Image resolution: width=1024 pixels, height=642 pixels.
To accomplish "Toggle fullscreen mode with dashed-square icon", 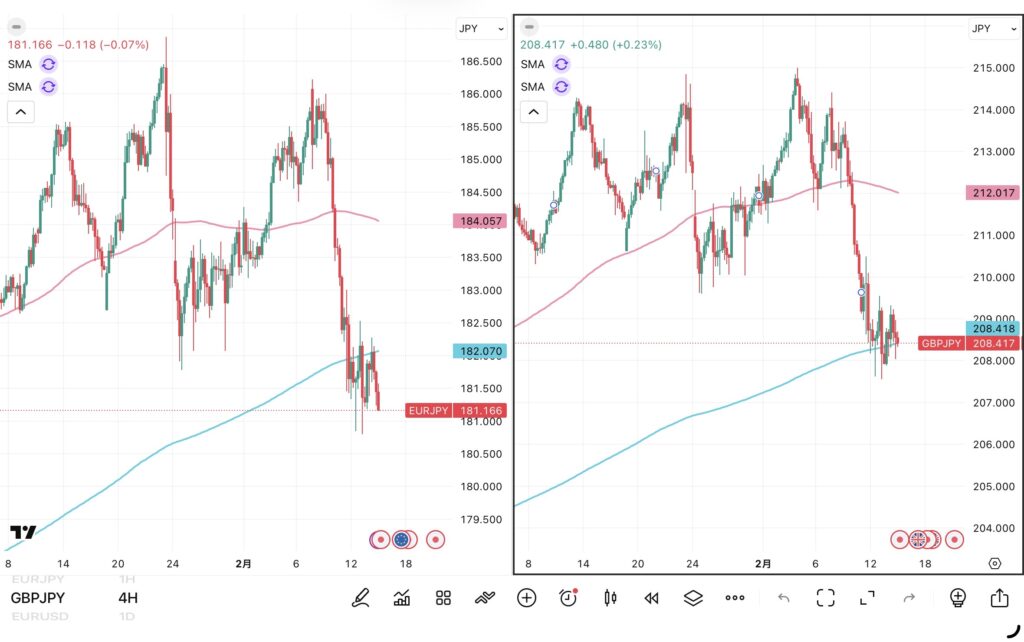I will (825, 598).
